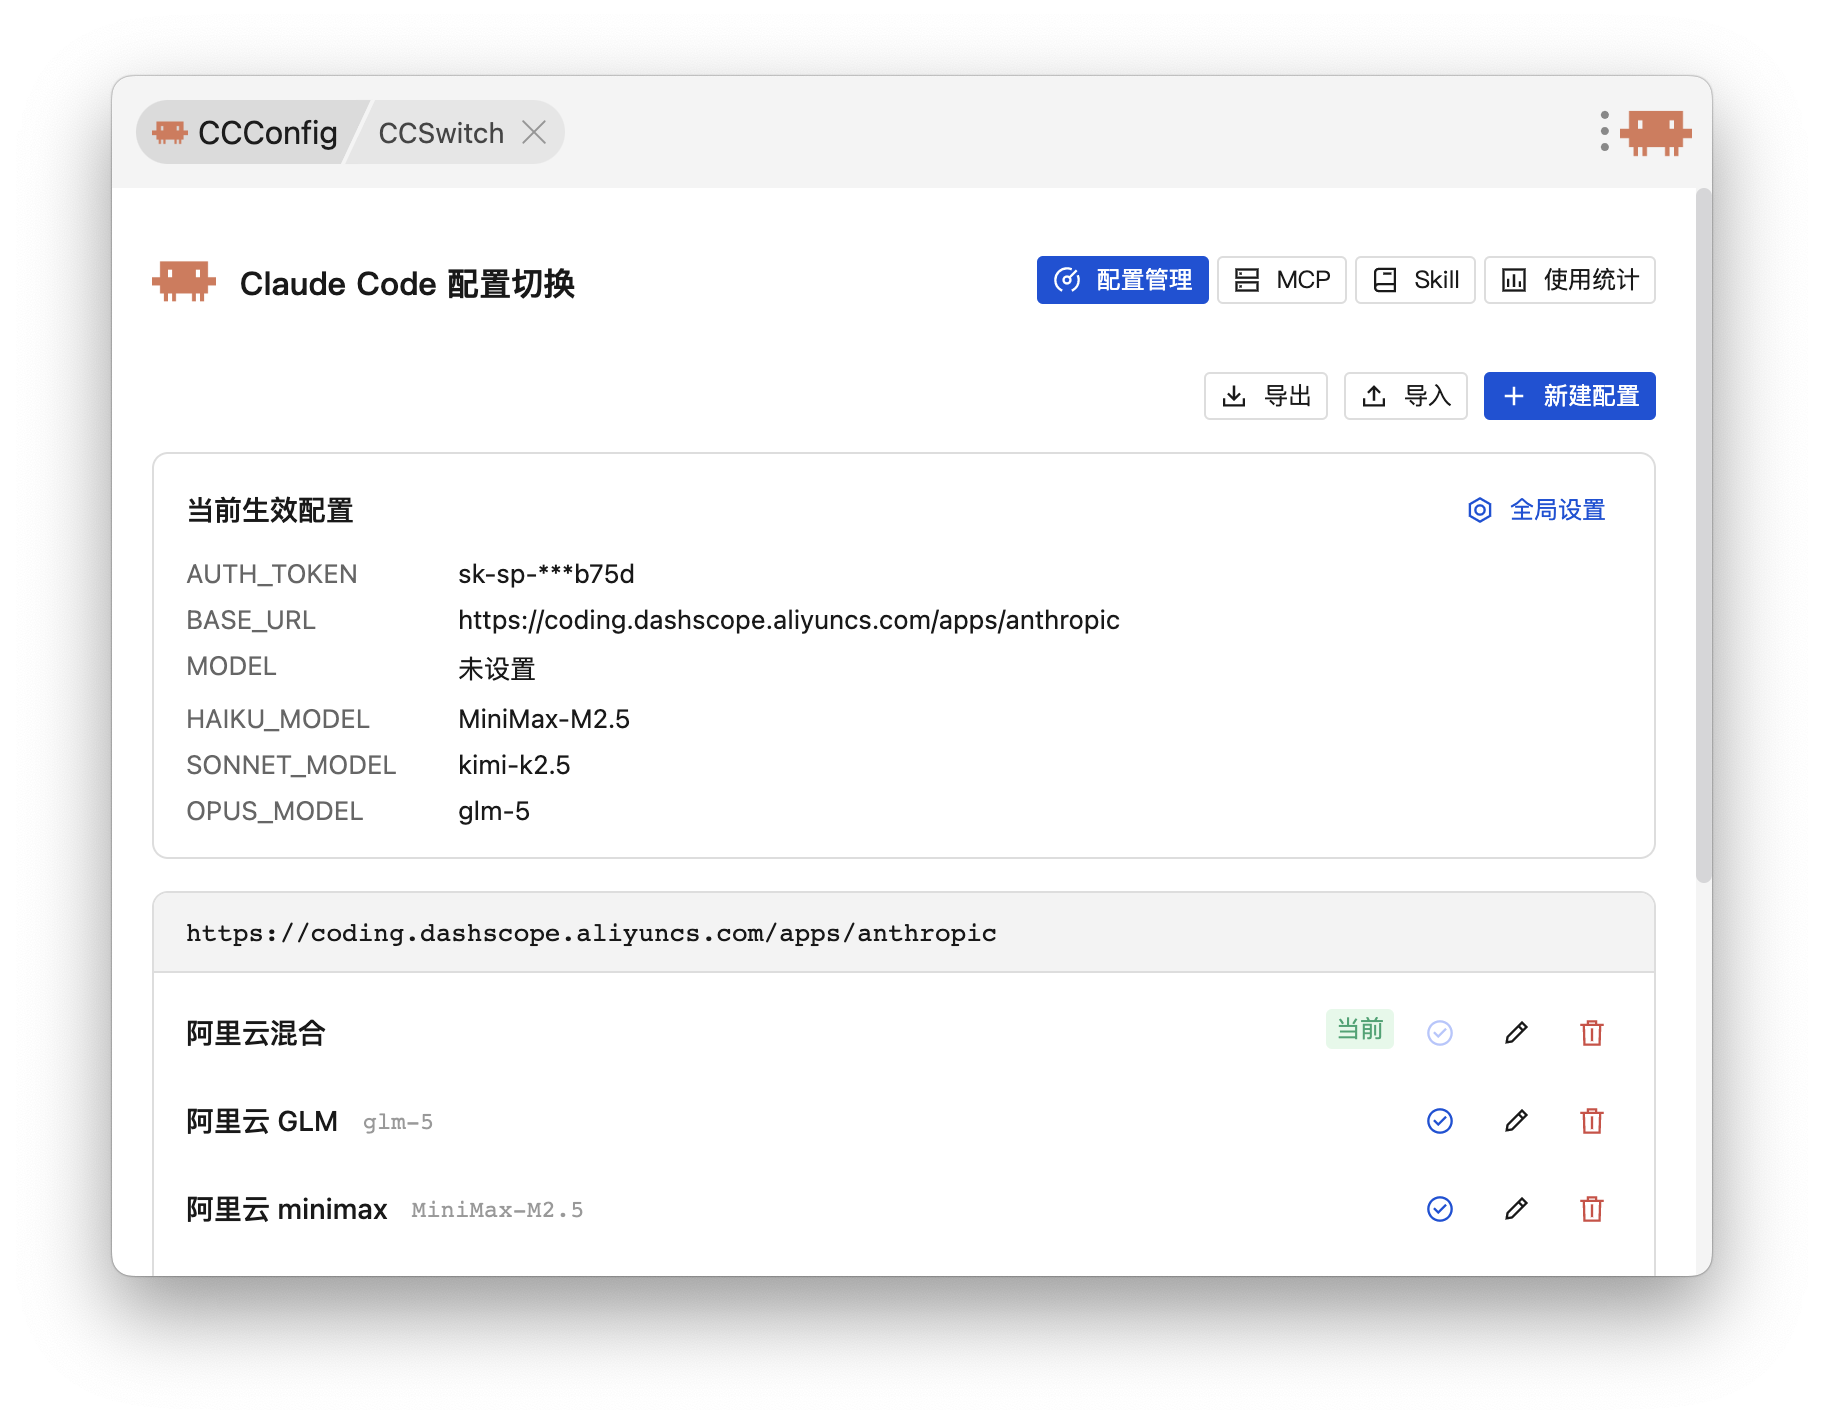This screenshot has height=1424, width=1824.
Task: Open the MCP tab
Action: tap(1281, 280)
